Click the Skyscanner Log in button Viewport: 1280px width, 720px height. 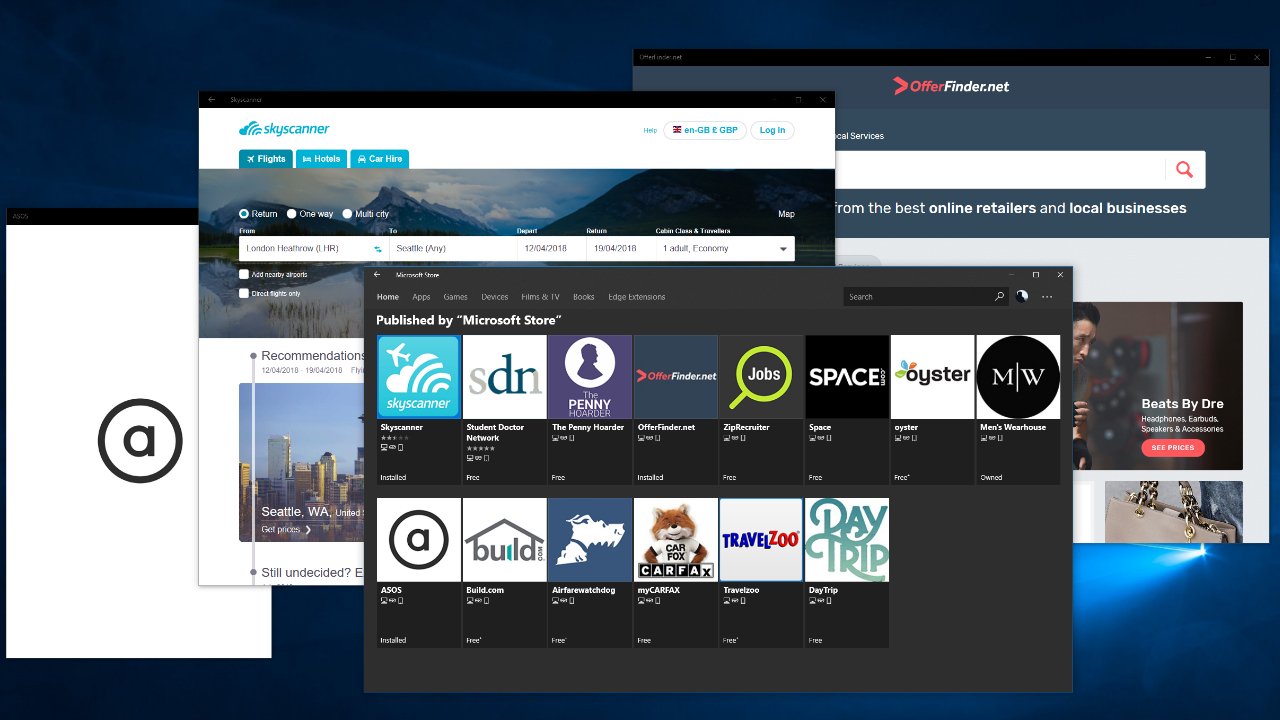[772, 130]
